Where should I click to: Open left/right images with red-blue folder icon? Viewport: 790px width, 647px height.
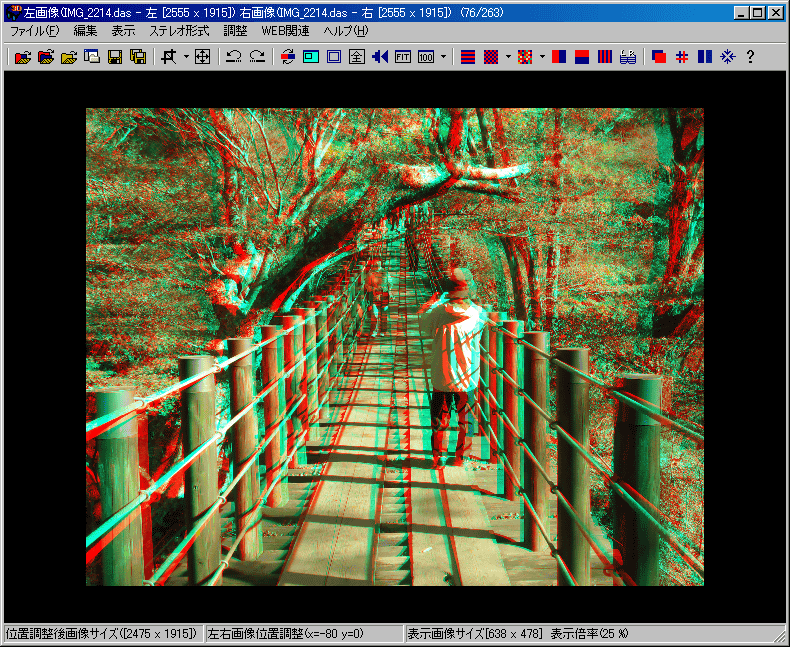(x=23, y=57)
